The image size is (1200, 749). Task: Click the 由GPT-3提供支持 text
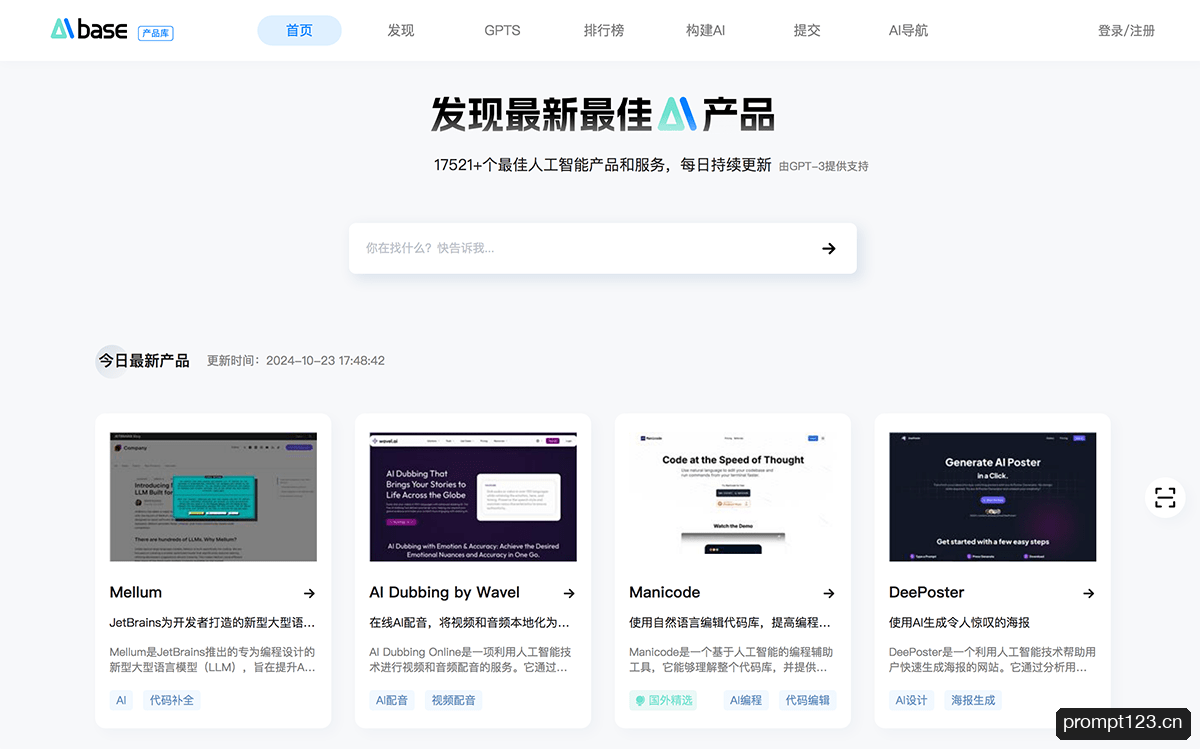(x=824, y=166)
